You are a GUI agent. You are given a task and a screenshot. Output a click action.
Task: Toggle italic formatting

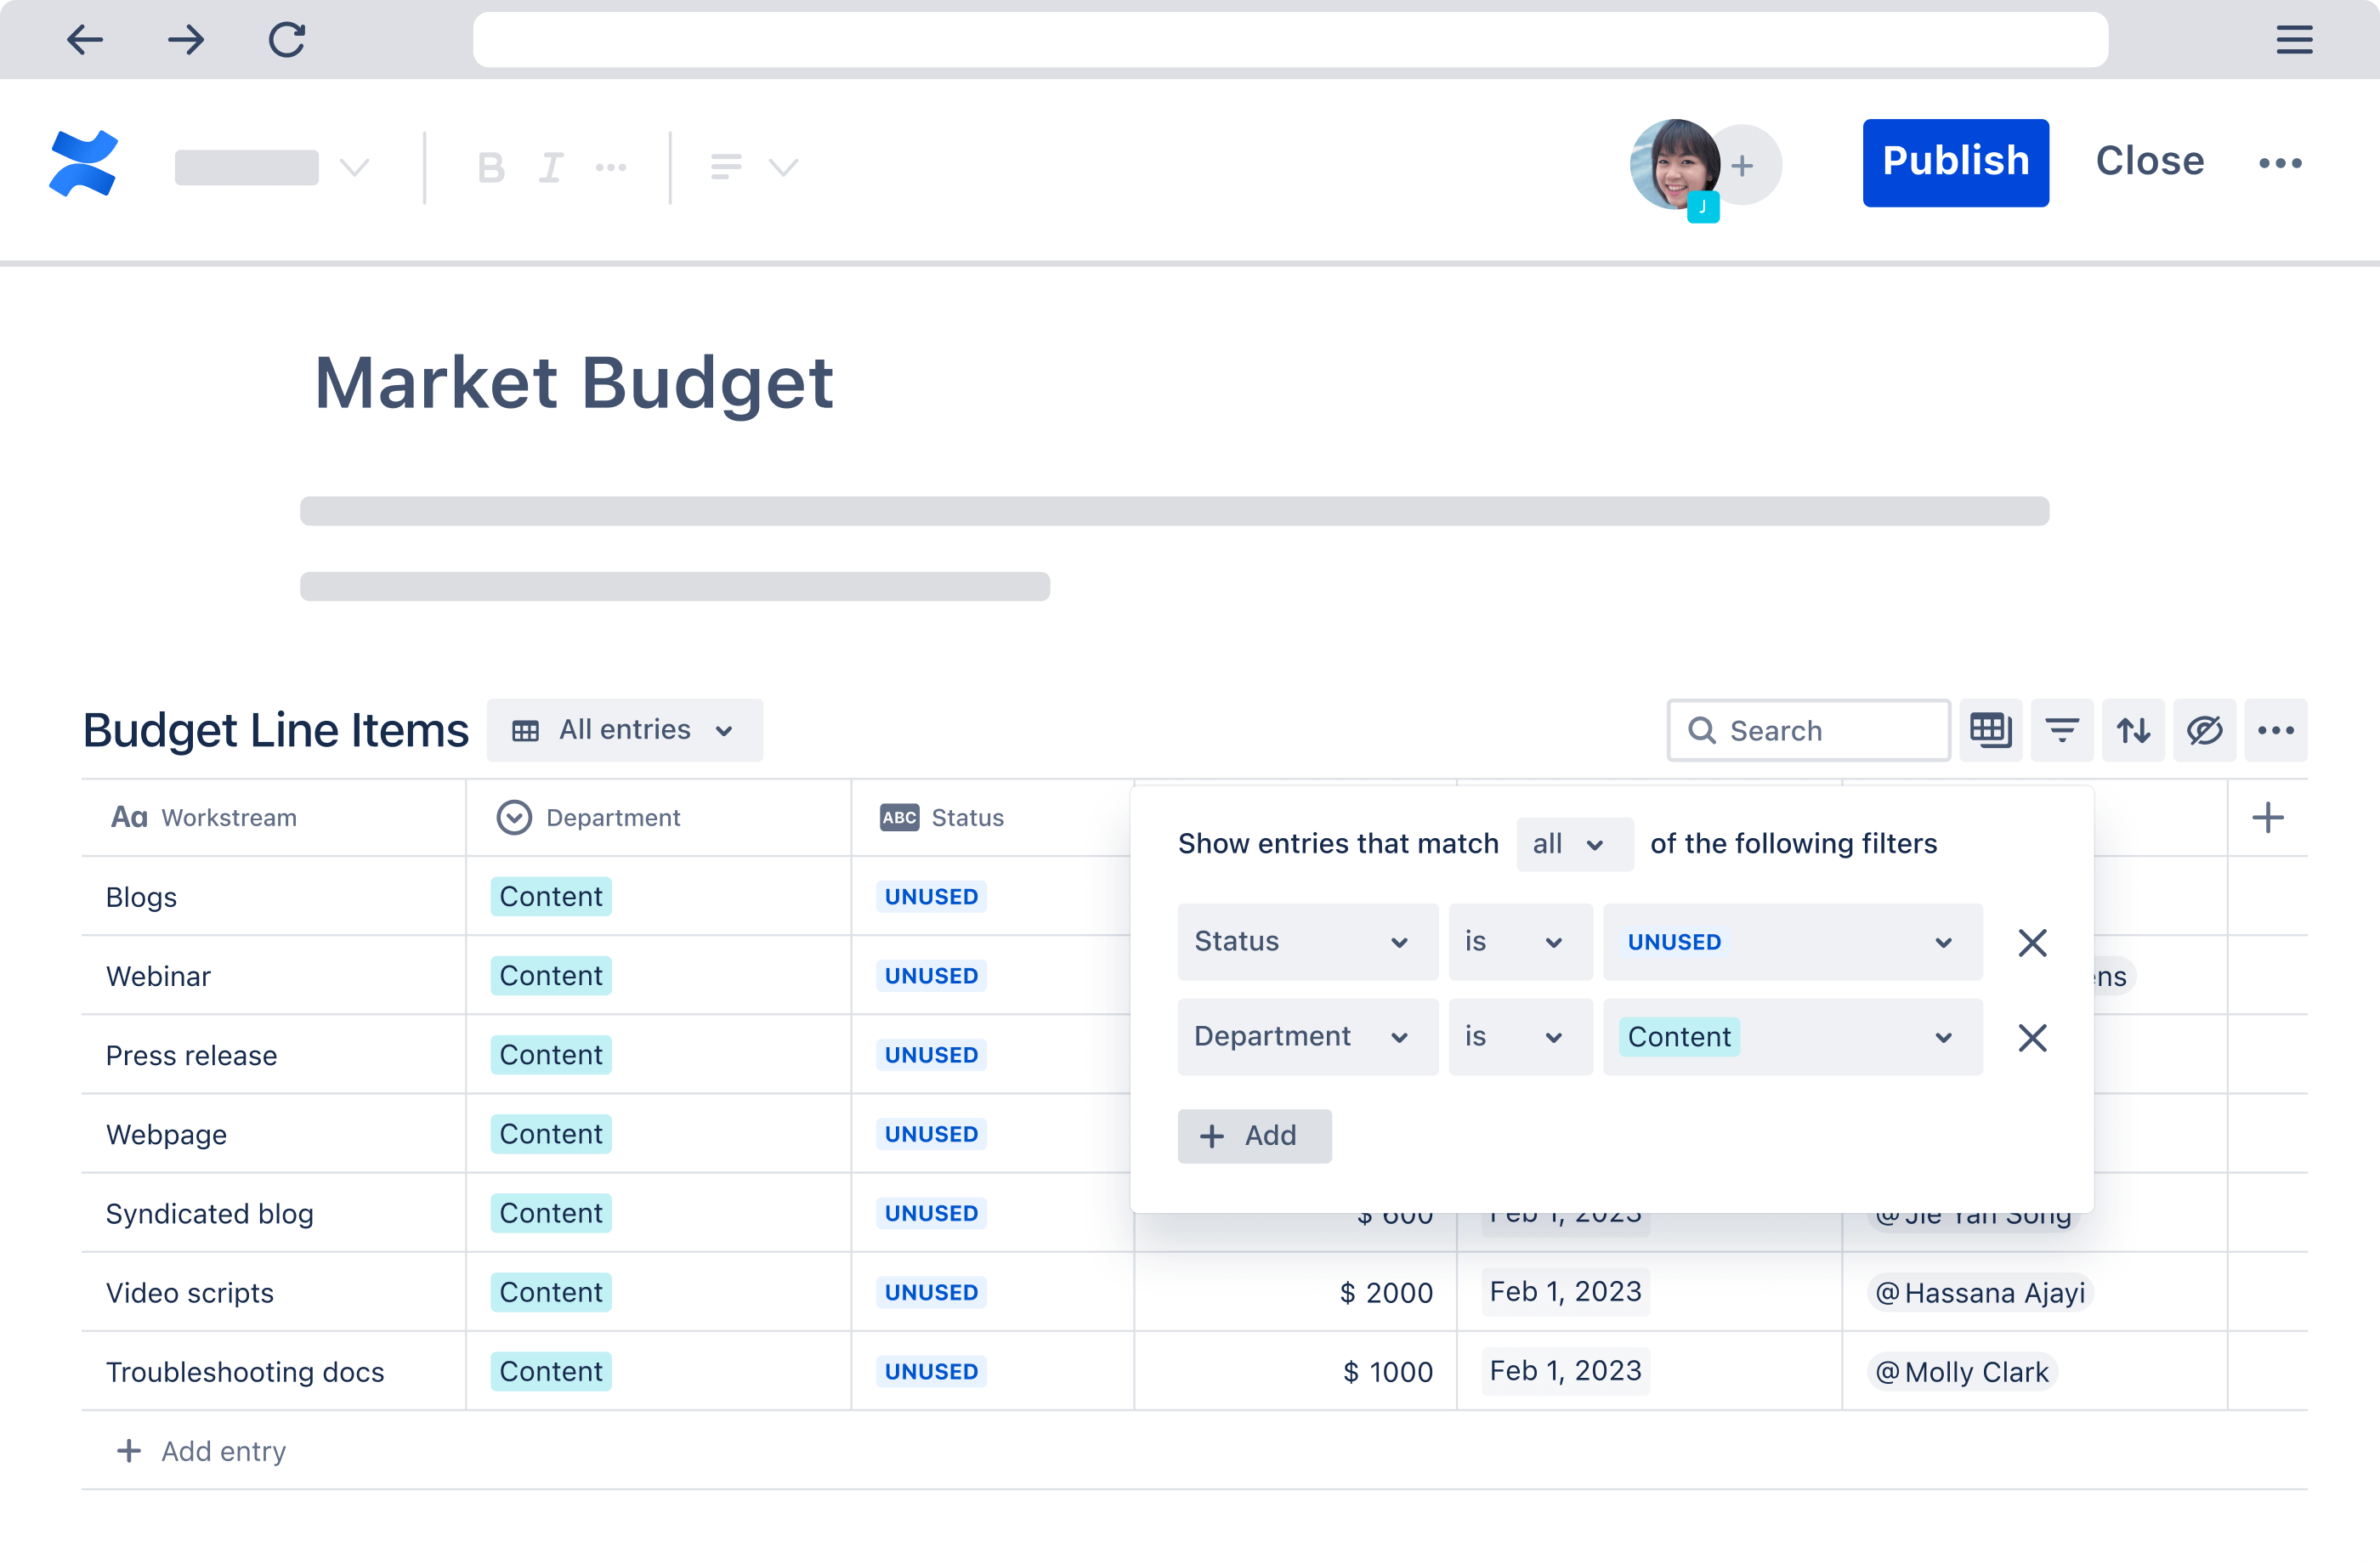click(551, 167)
